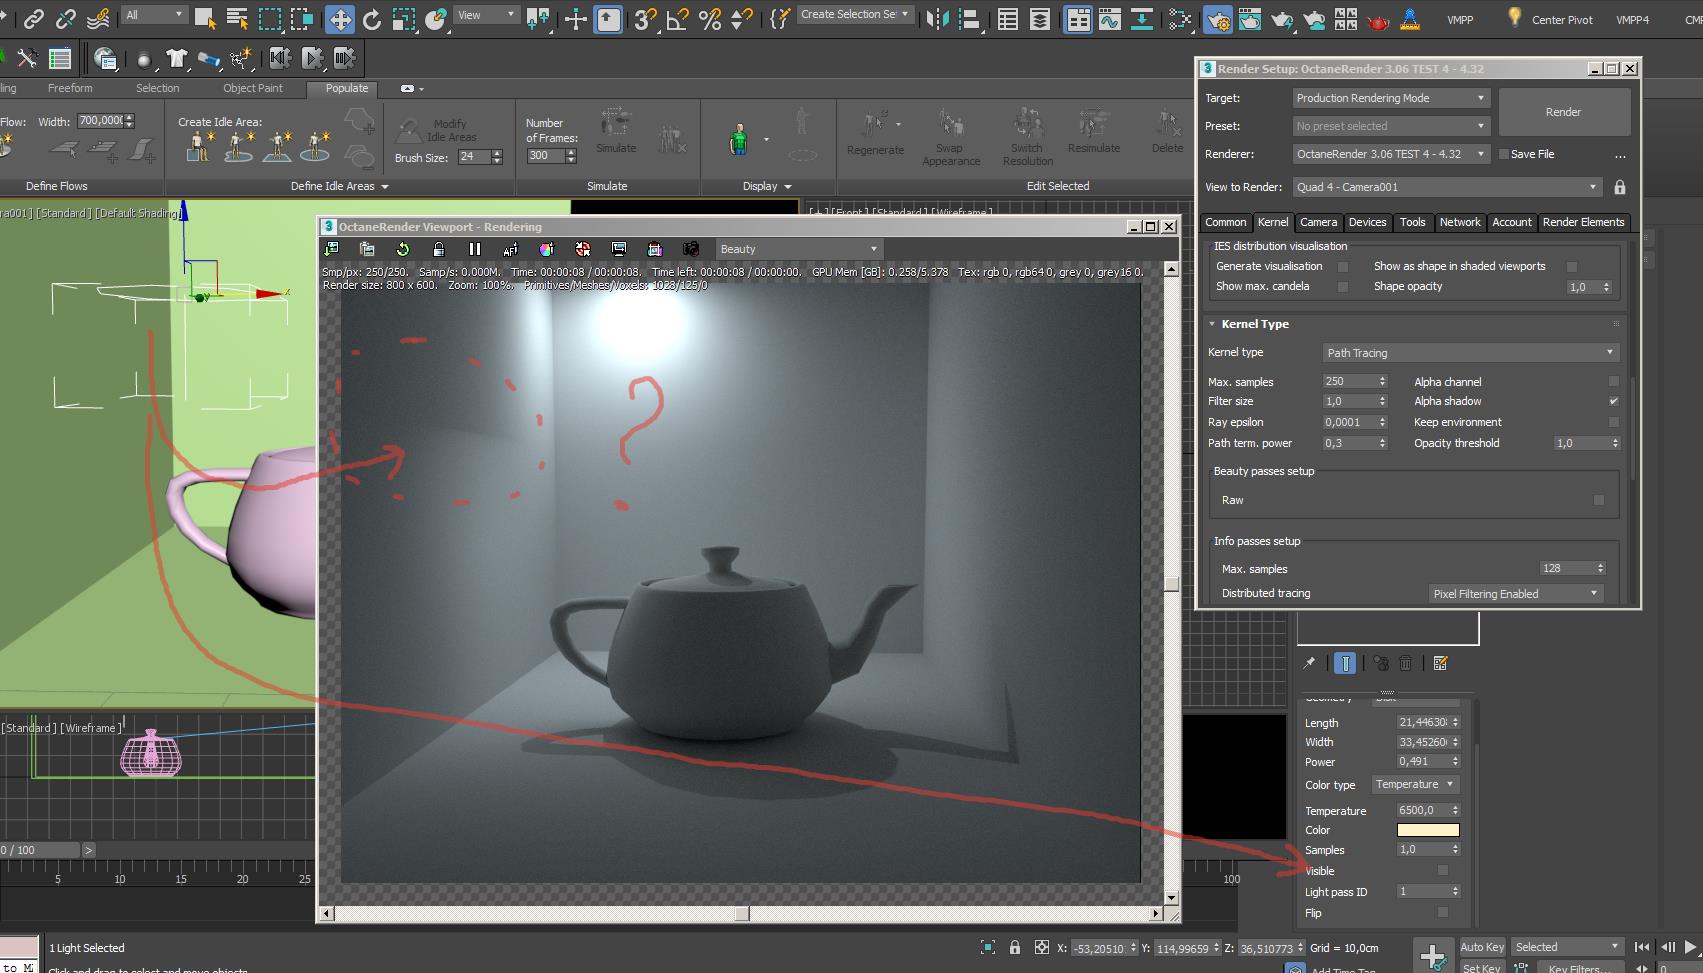The height and width of the screenshot is (973, 1703).
Task: Open the View to Render dropdown
Action: point(1447,187)
